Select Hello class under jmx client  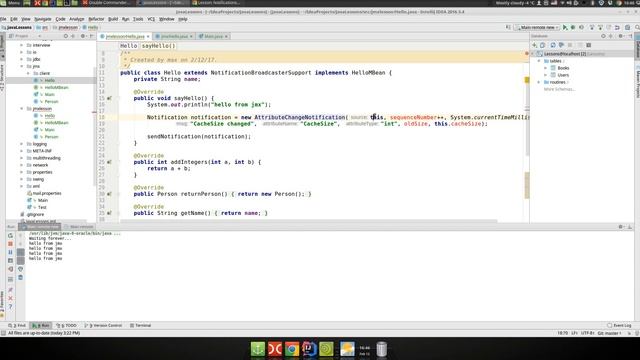50,80
